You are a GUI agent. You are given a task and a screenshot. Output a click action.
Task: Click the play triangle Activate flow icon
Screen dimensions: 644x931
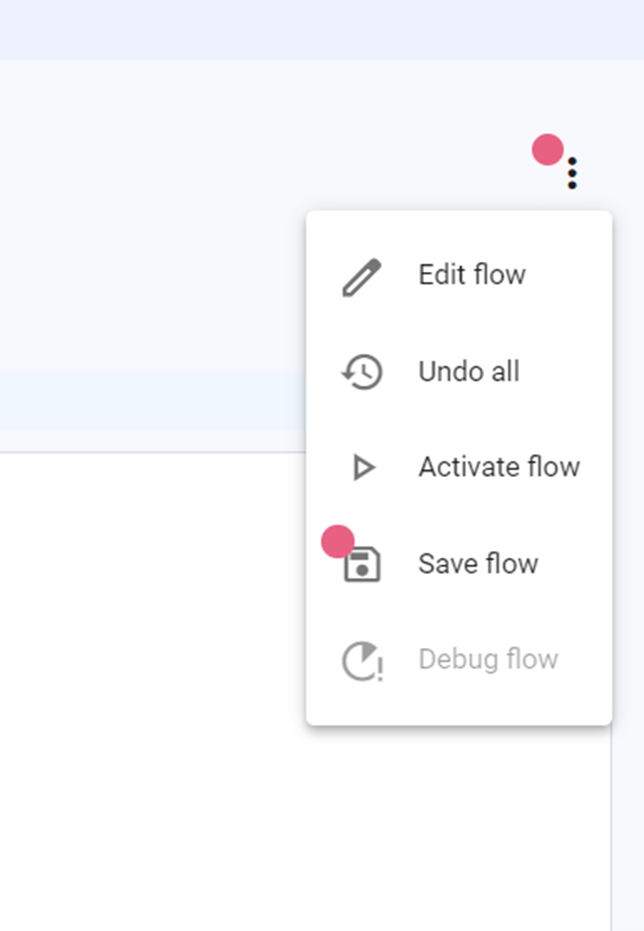click(x=362, y=467)
